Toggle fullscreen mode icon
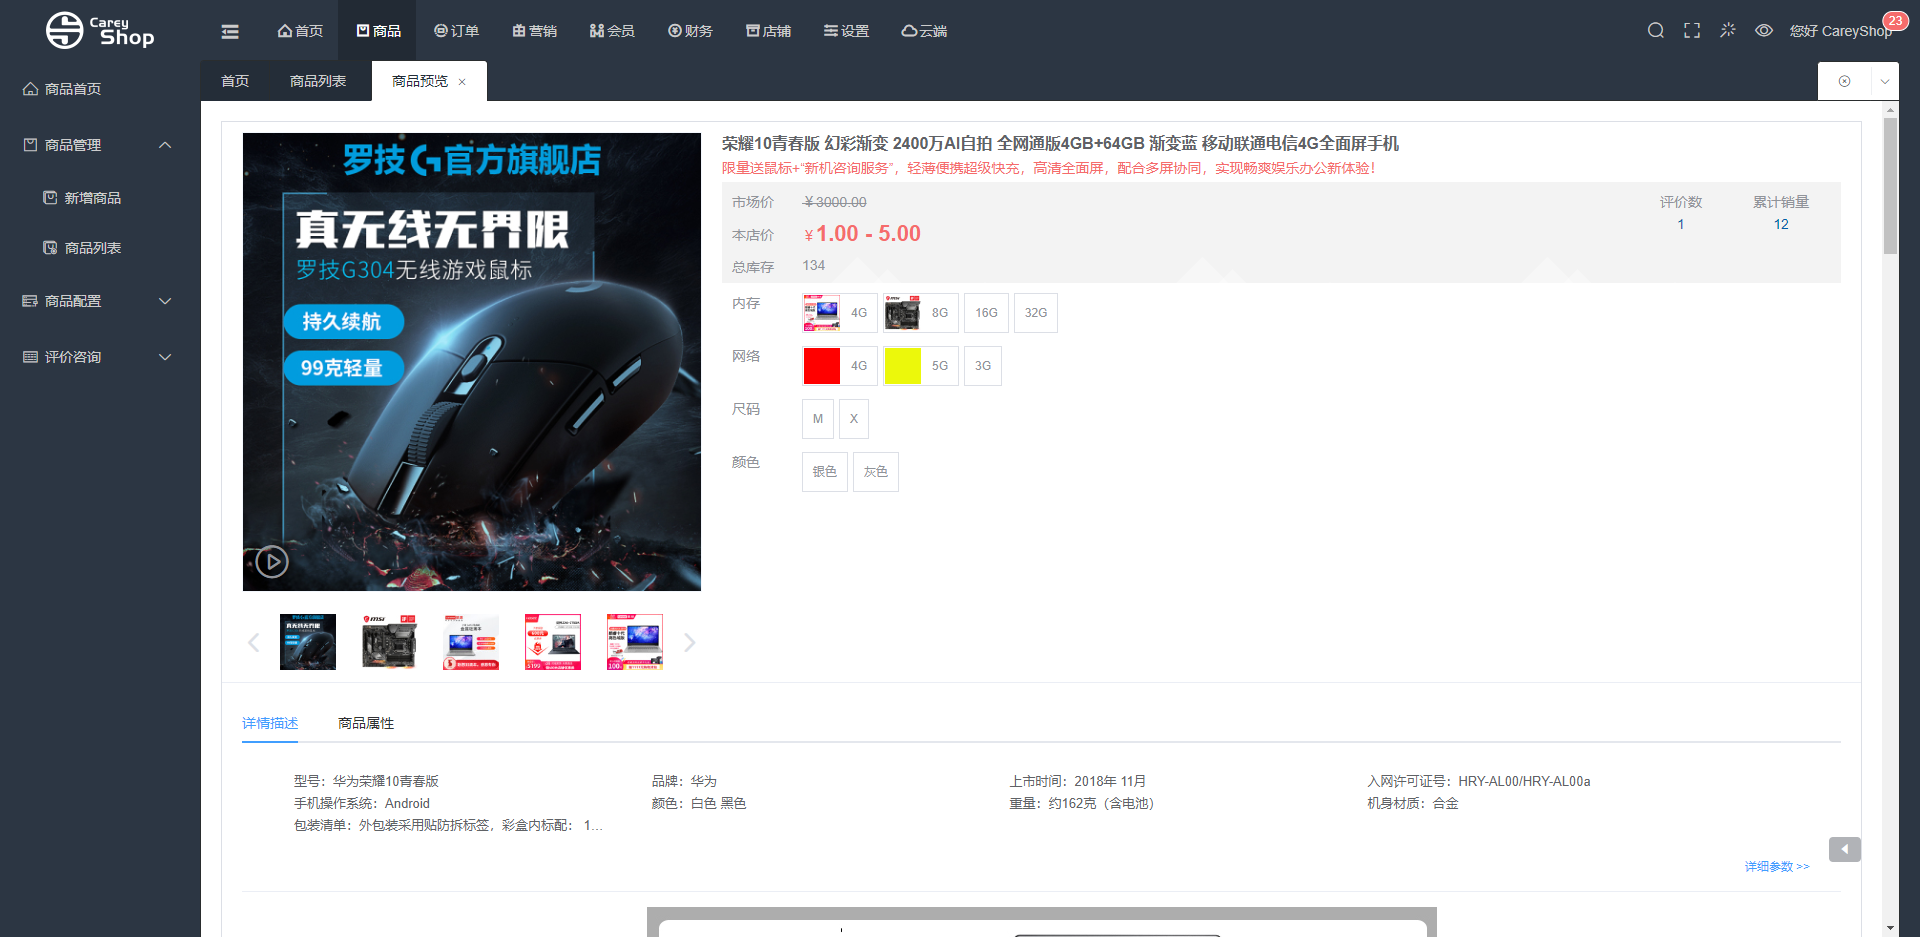 [1692, 30]
